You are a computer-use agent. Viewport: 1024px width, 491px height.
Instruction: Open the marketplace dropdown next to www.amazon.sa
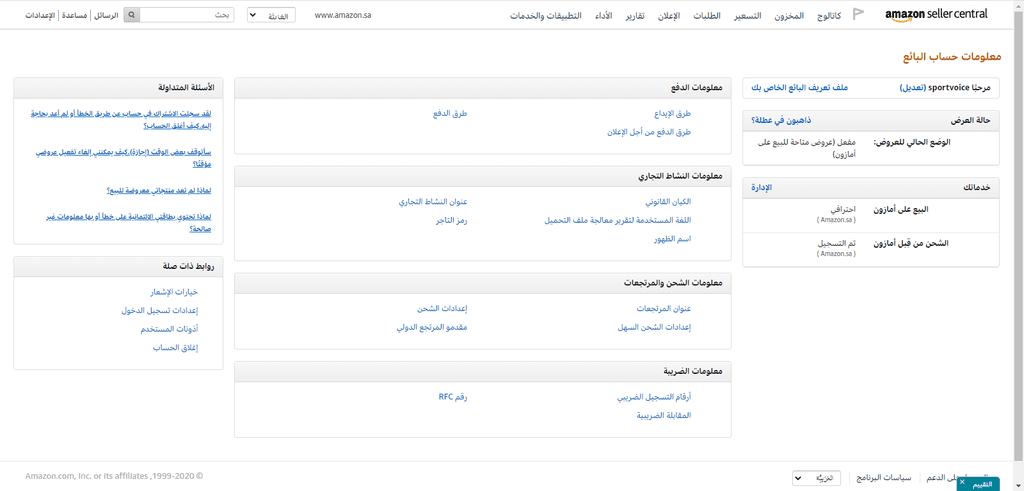coord(271,15)
